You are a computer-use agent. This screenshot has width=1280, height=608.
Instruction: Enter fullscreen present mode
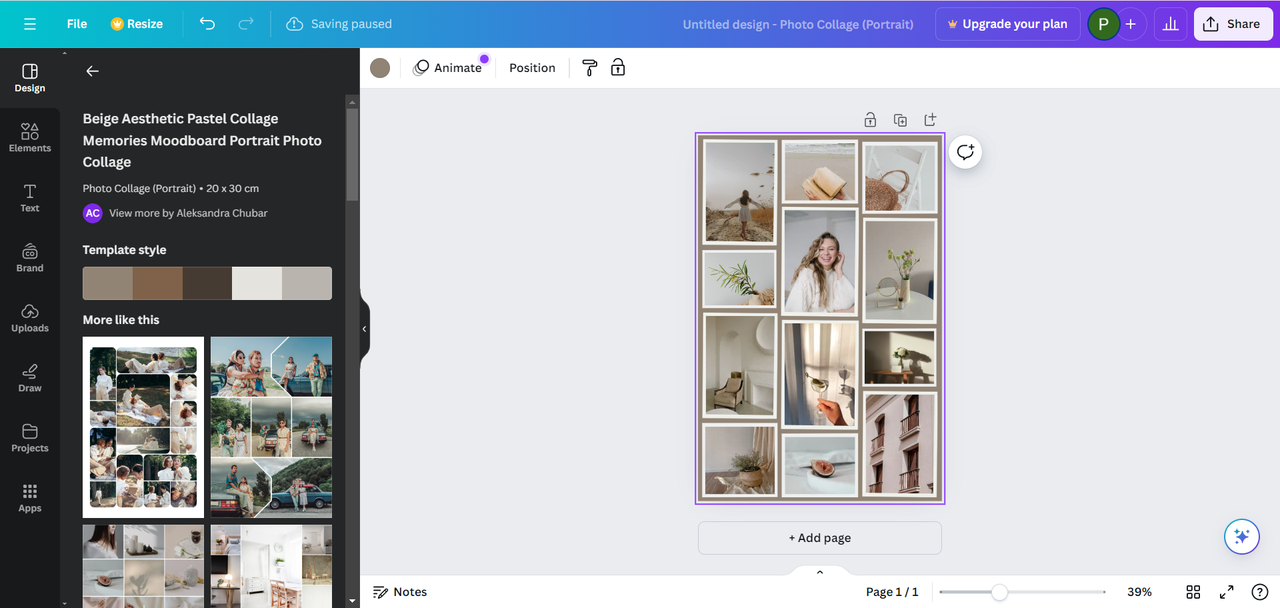coord(1227,592)
